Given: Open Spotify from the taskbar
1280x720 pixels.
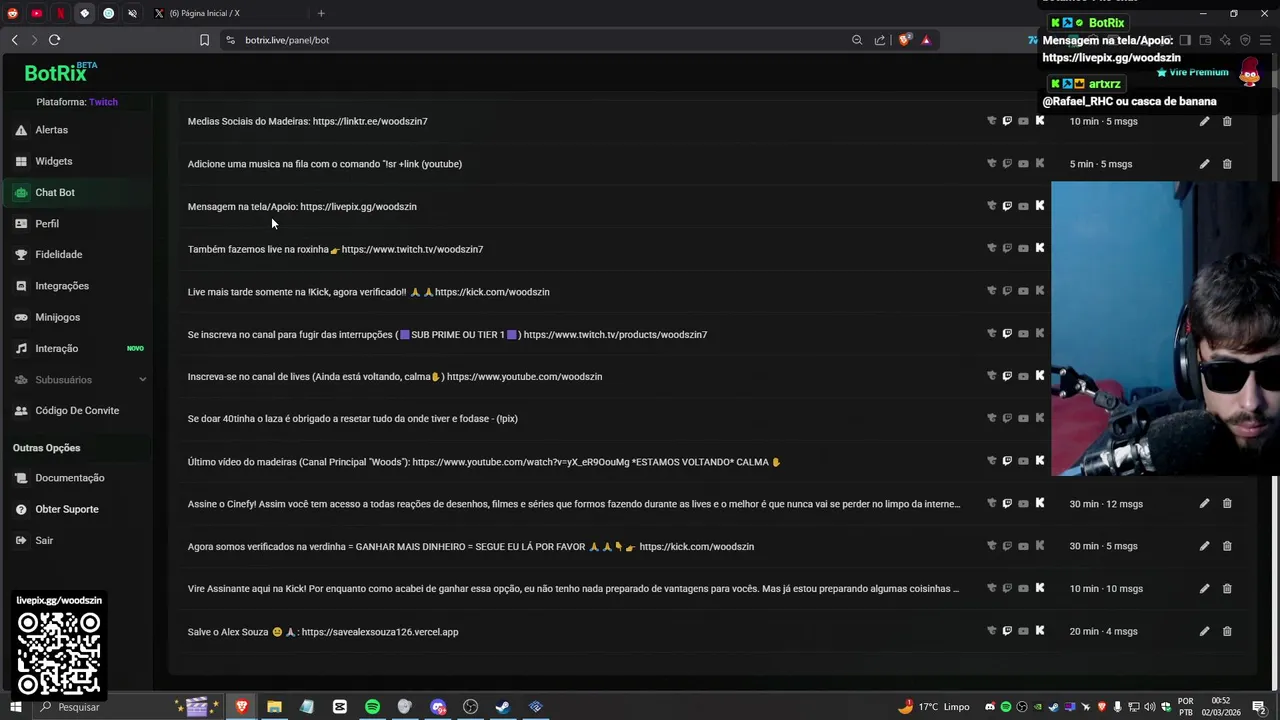Looking at the screenshot, I should click(x=372, y=707).
